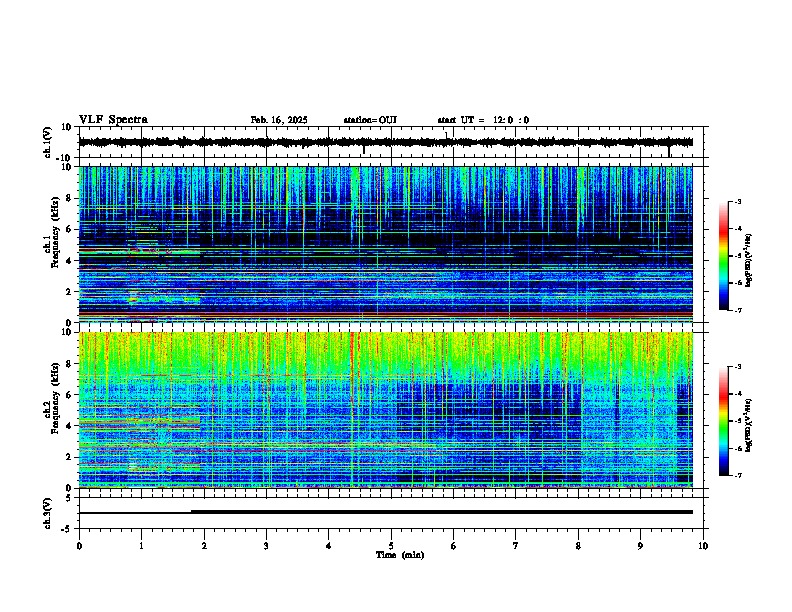
Task: Click the ch.2 spectrogram color scale bar
Action: [723, 421]
